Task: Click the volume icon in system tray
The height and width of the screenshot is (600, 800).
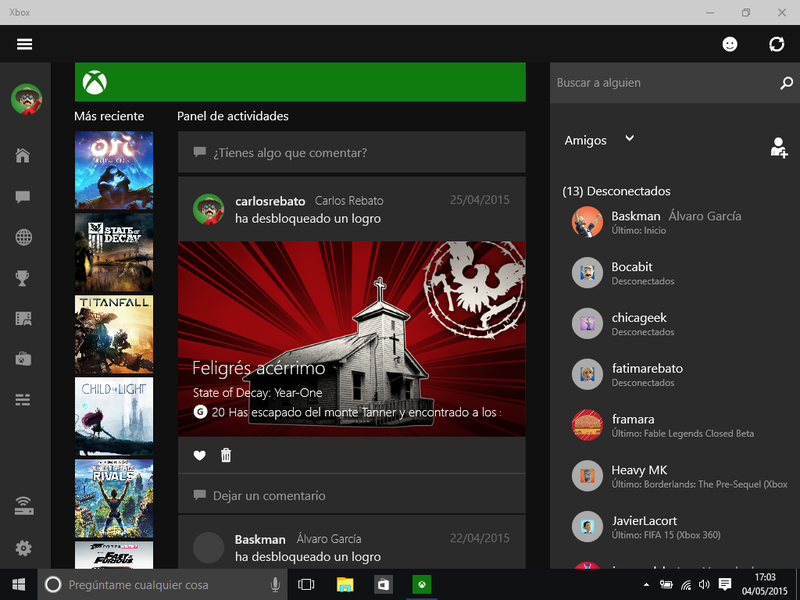Action: click(x=705, y=585)
